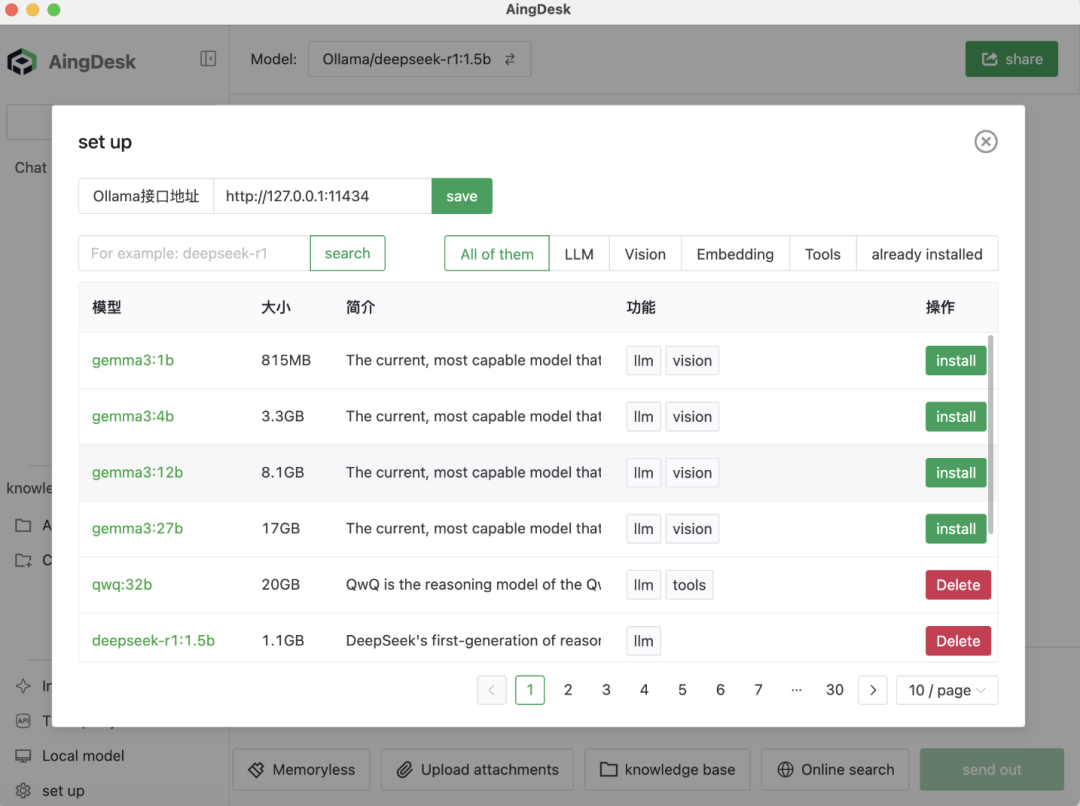This screenshot has height=806, width=1080.
Task: Open the knowledge base folder button
Action: pyautogui.click(x=667, y=769)
